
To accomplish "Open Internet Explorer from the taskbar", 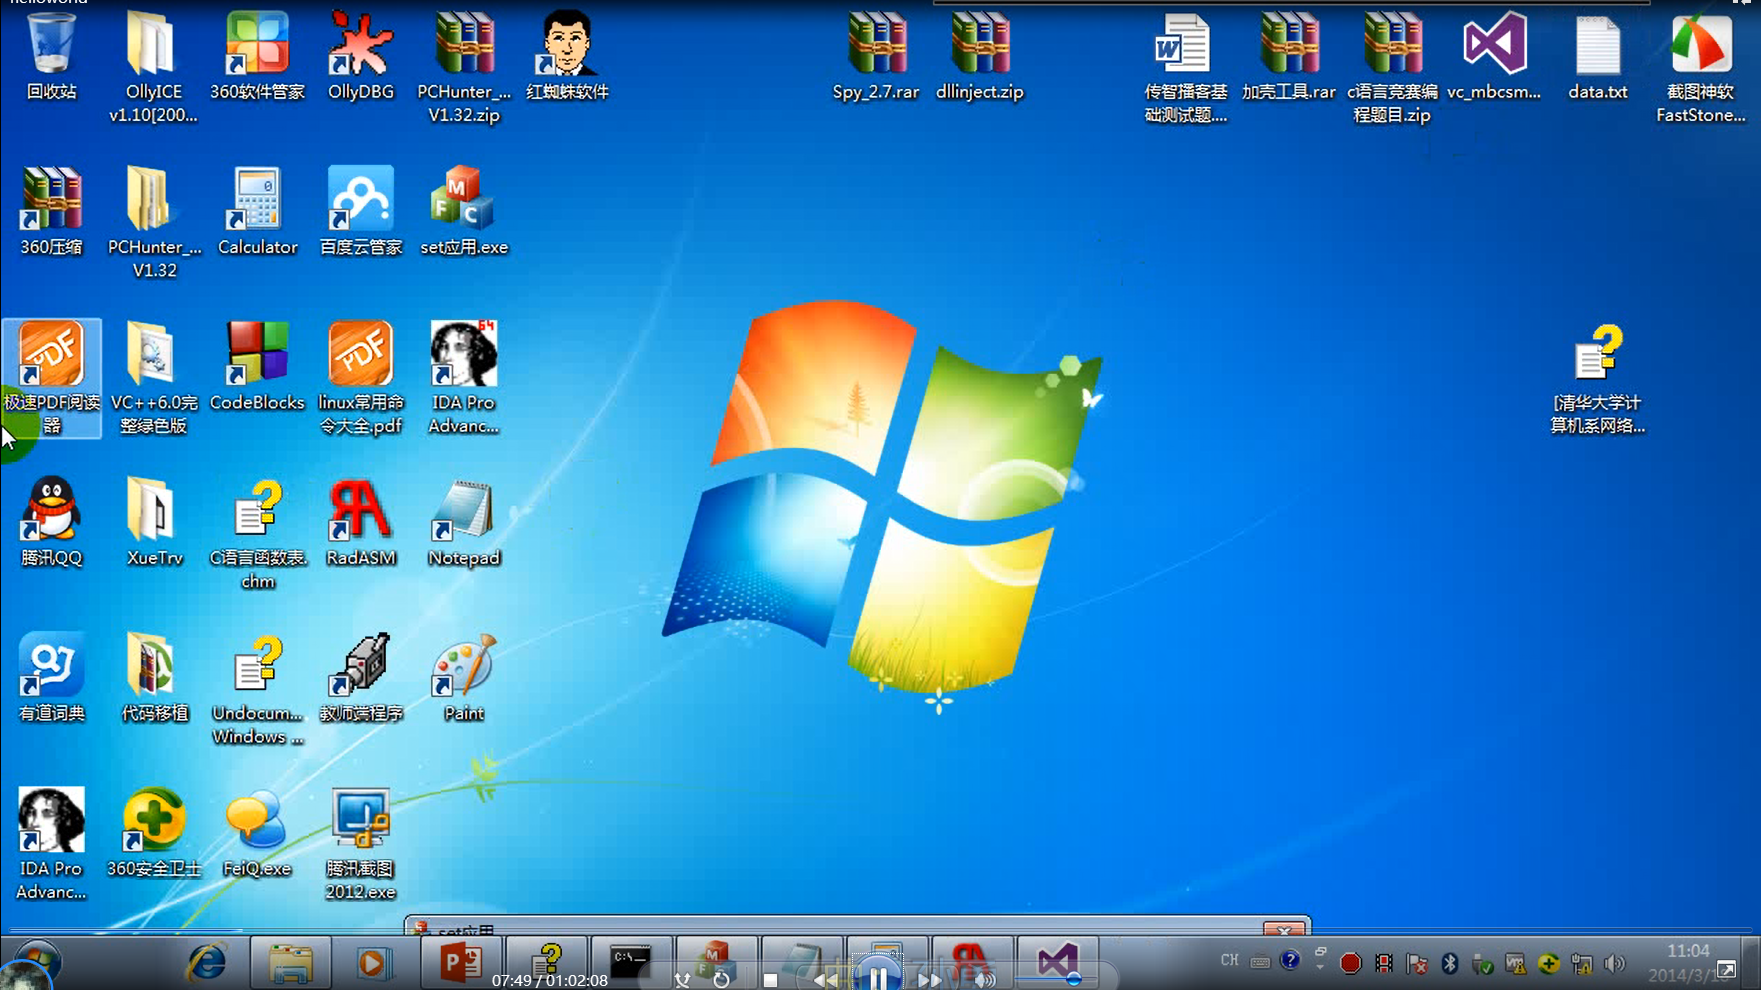I will click(207, 963).
